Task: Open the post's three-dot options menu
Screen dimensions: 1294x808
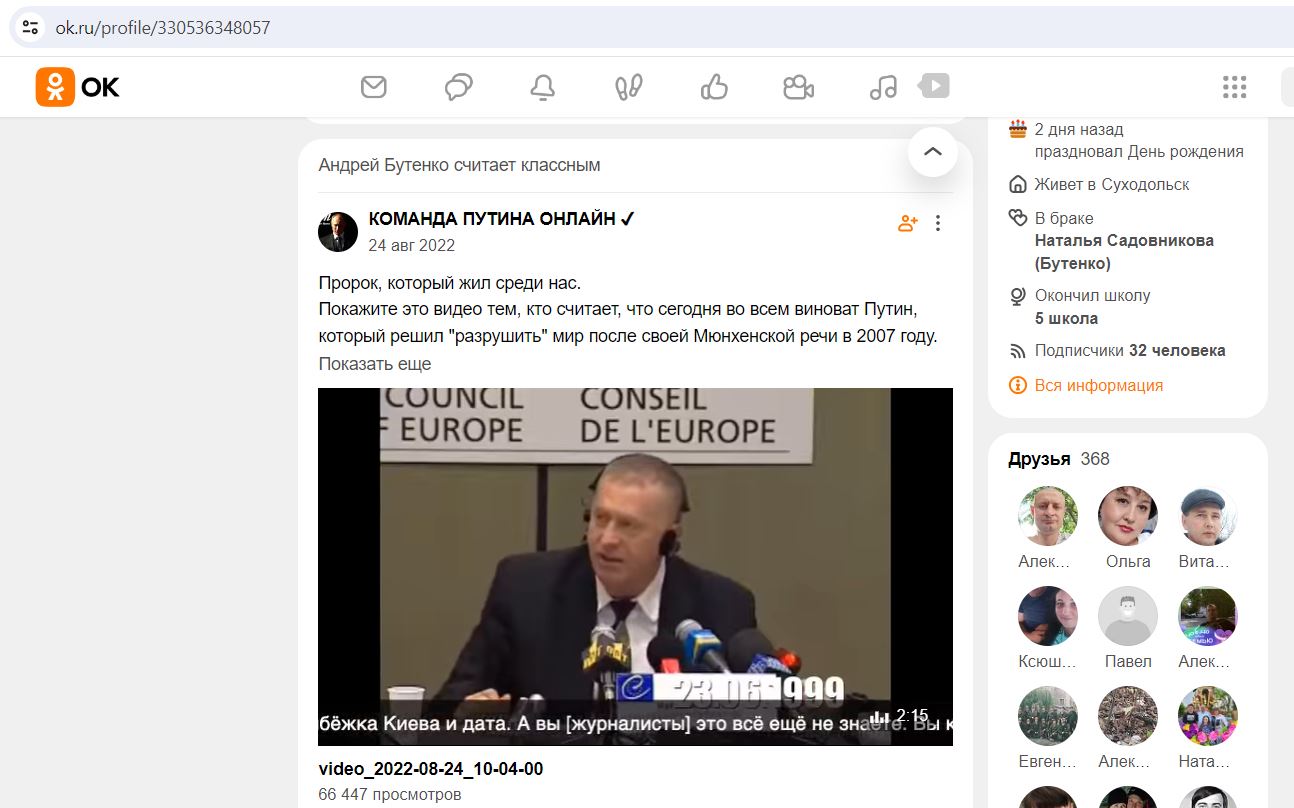Action: point(938,223)
